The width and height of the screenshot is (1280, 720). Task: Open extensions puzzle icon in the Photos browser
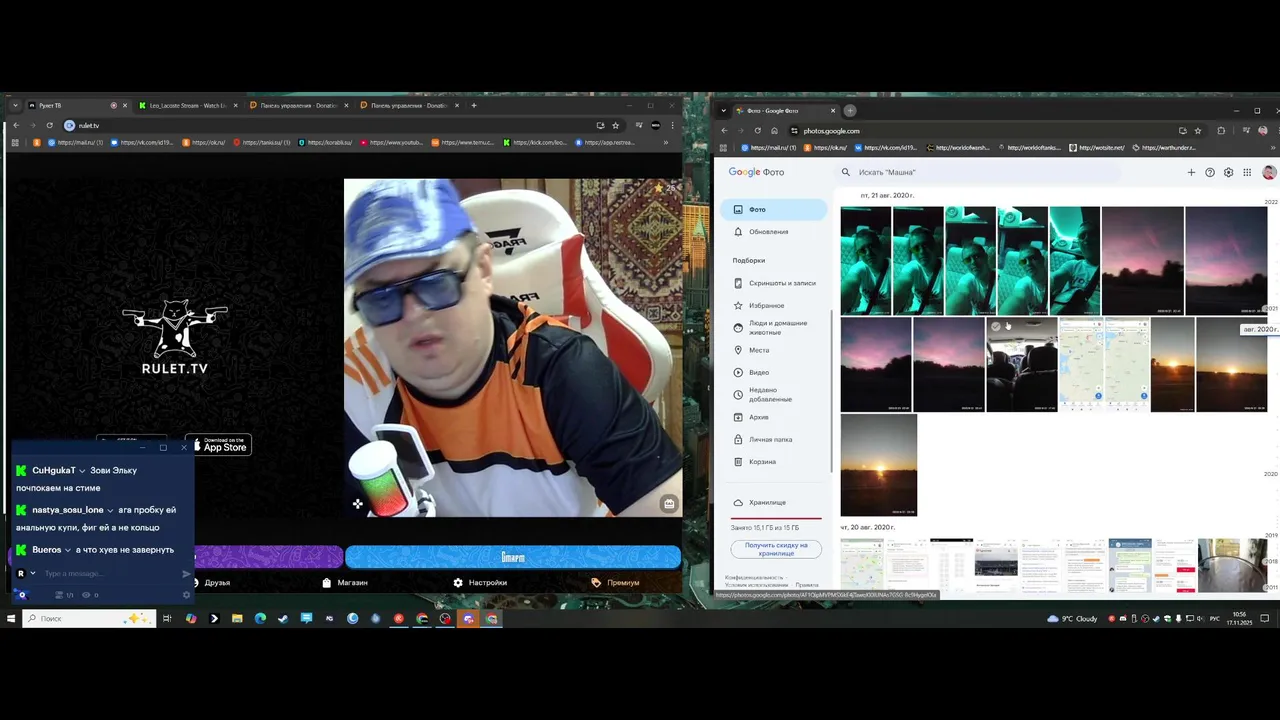click(x=1221, y=130)
